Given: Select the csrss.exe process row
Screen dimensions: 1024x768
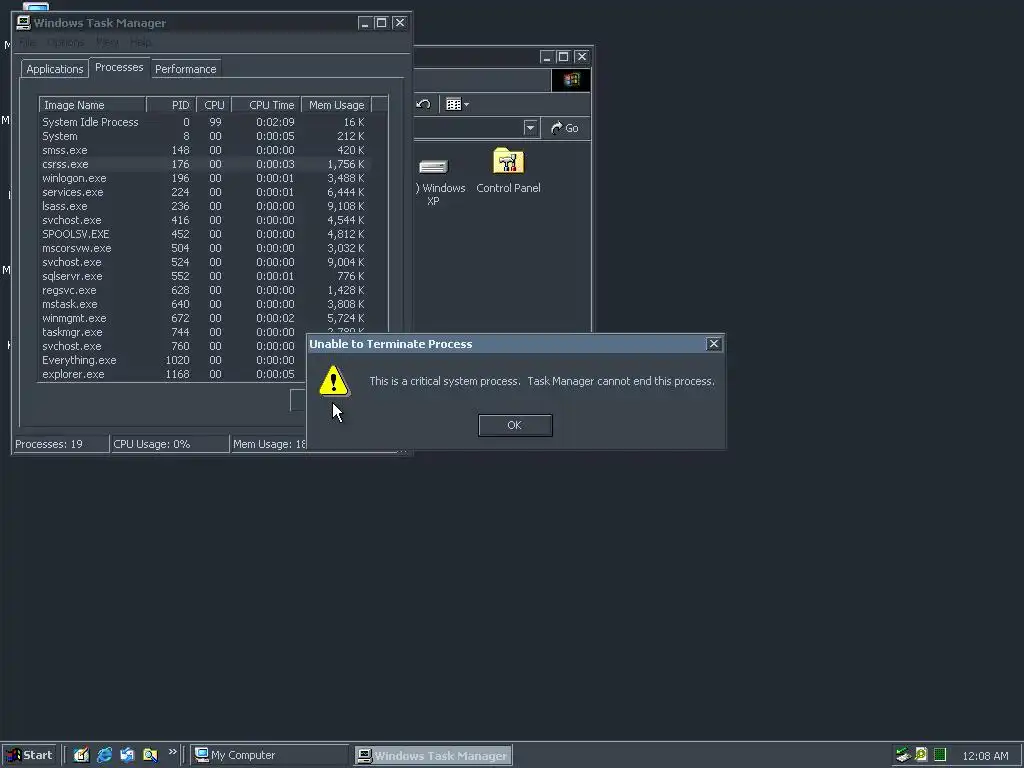Looking at the screenshot, I should [204, 164].
